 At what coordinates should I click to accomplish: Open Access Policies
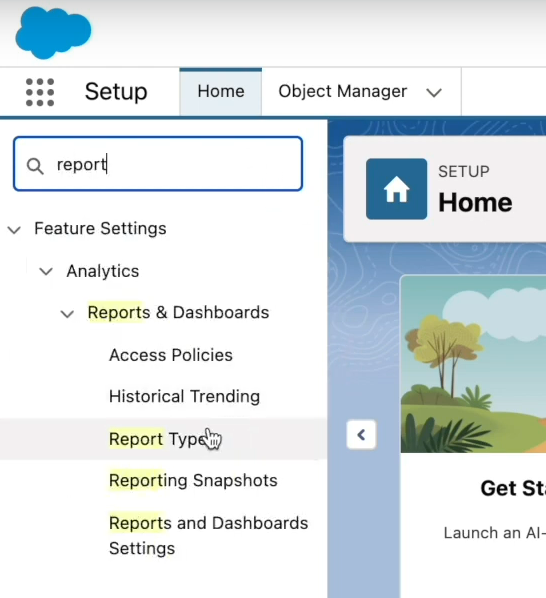pos(171,355)
